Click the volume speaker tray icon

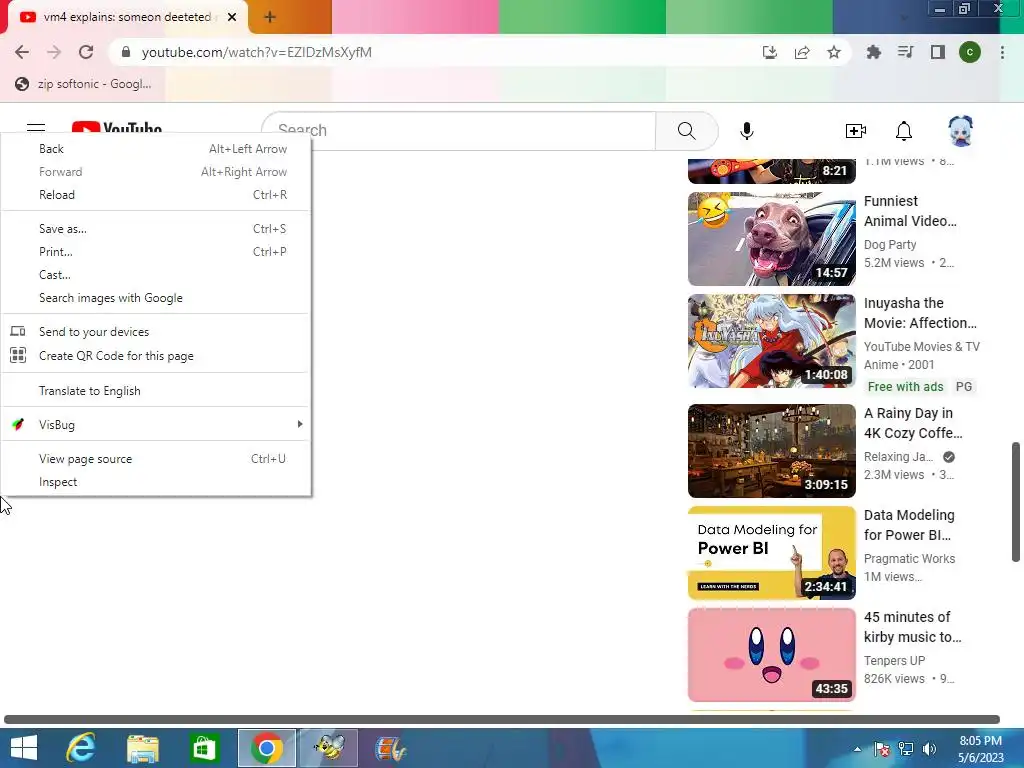tap(929, 748)
